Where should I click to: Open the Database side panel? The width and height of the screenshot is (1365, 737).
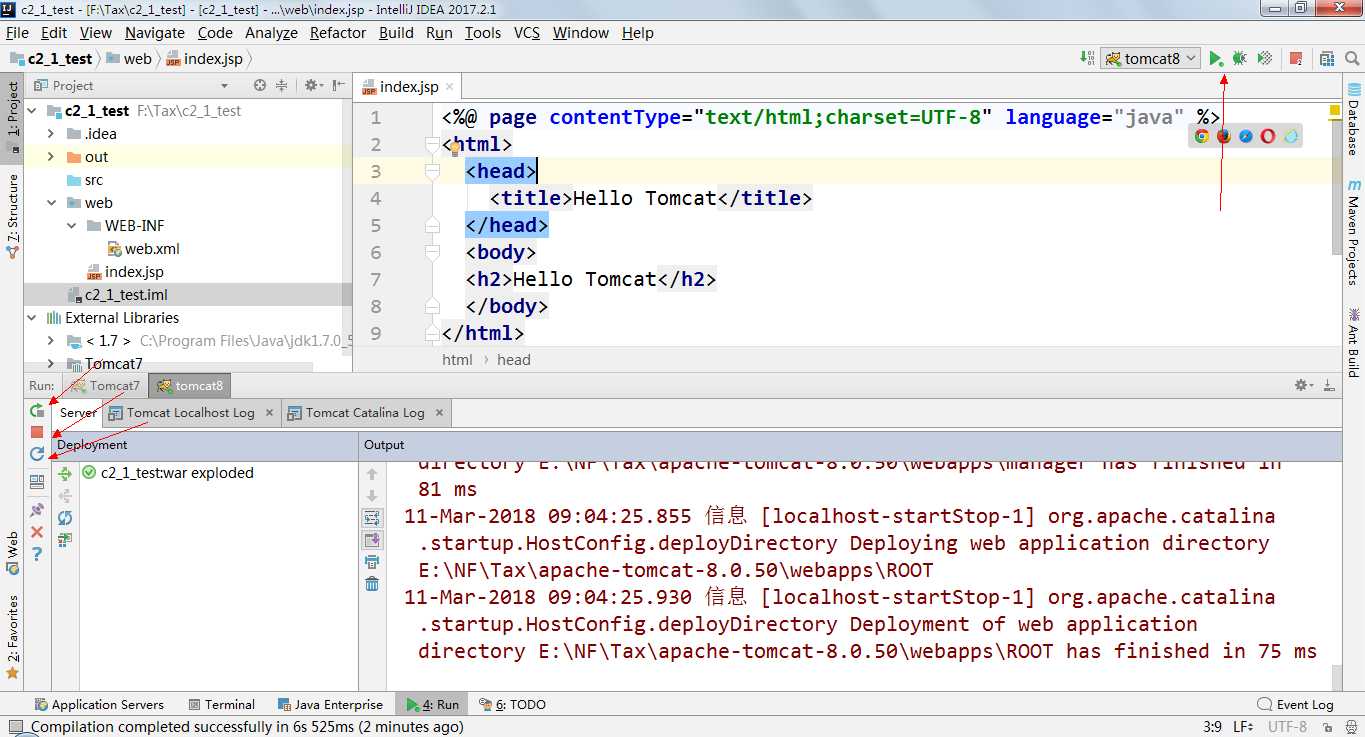[1354, 120]
